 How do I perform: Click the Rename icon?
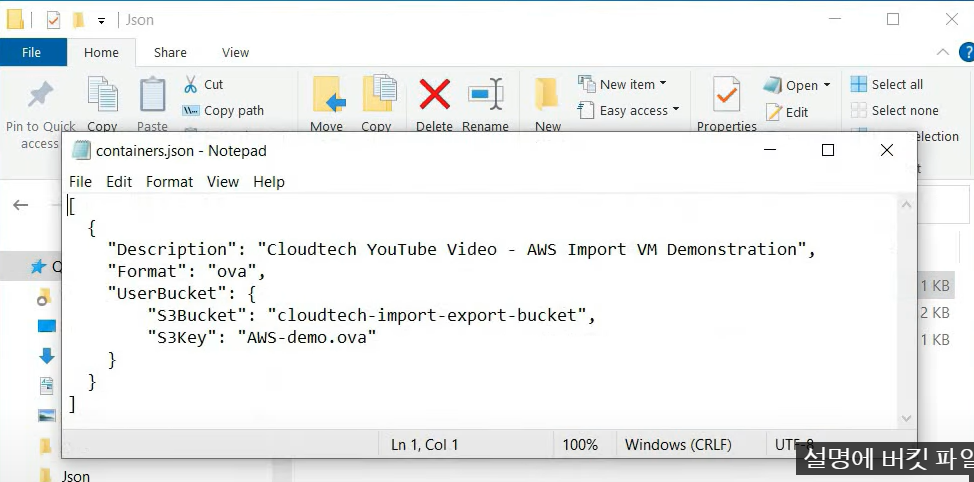[x=486, y=94]
